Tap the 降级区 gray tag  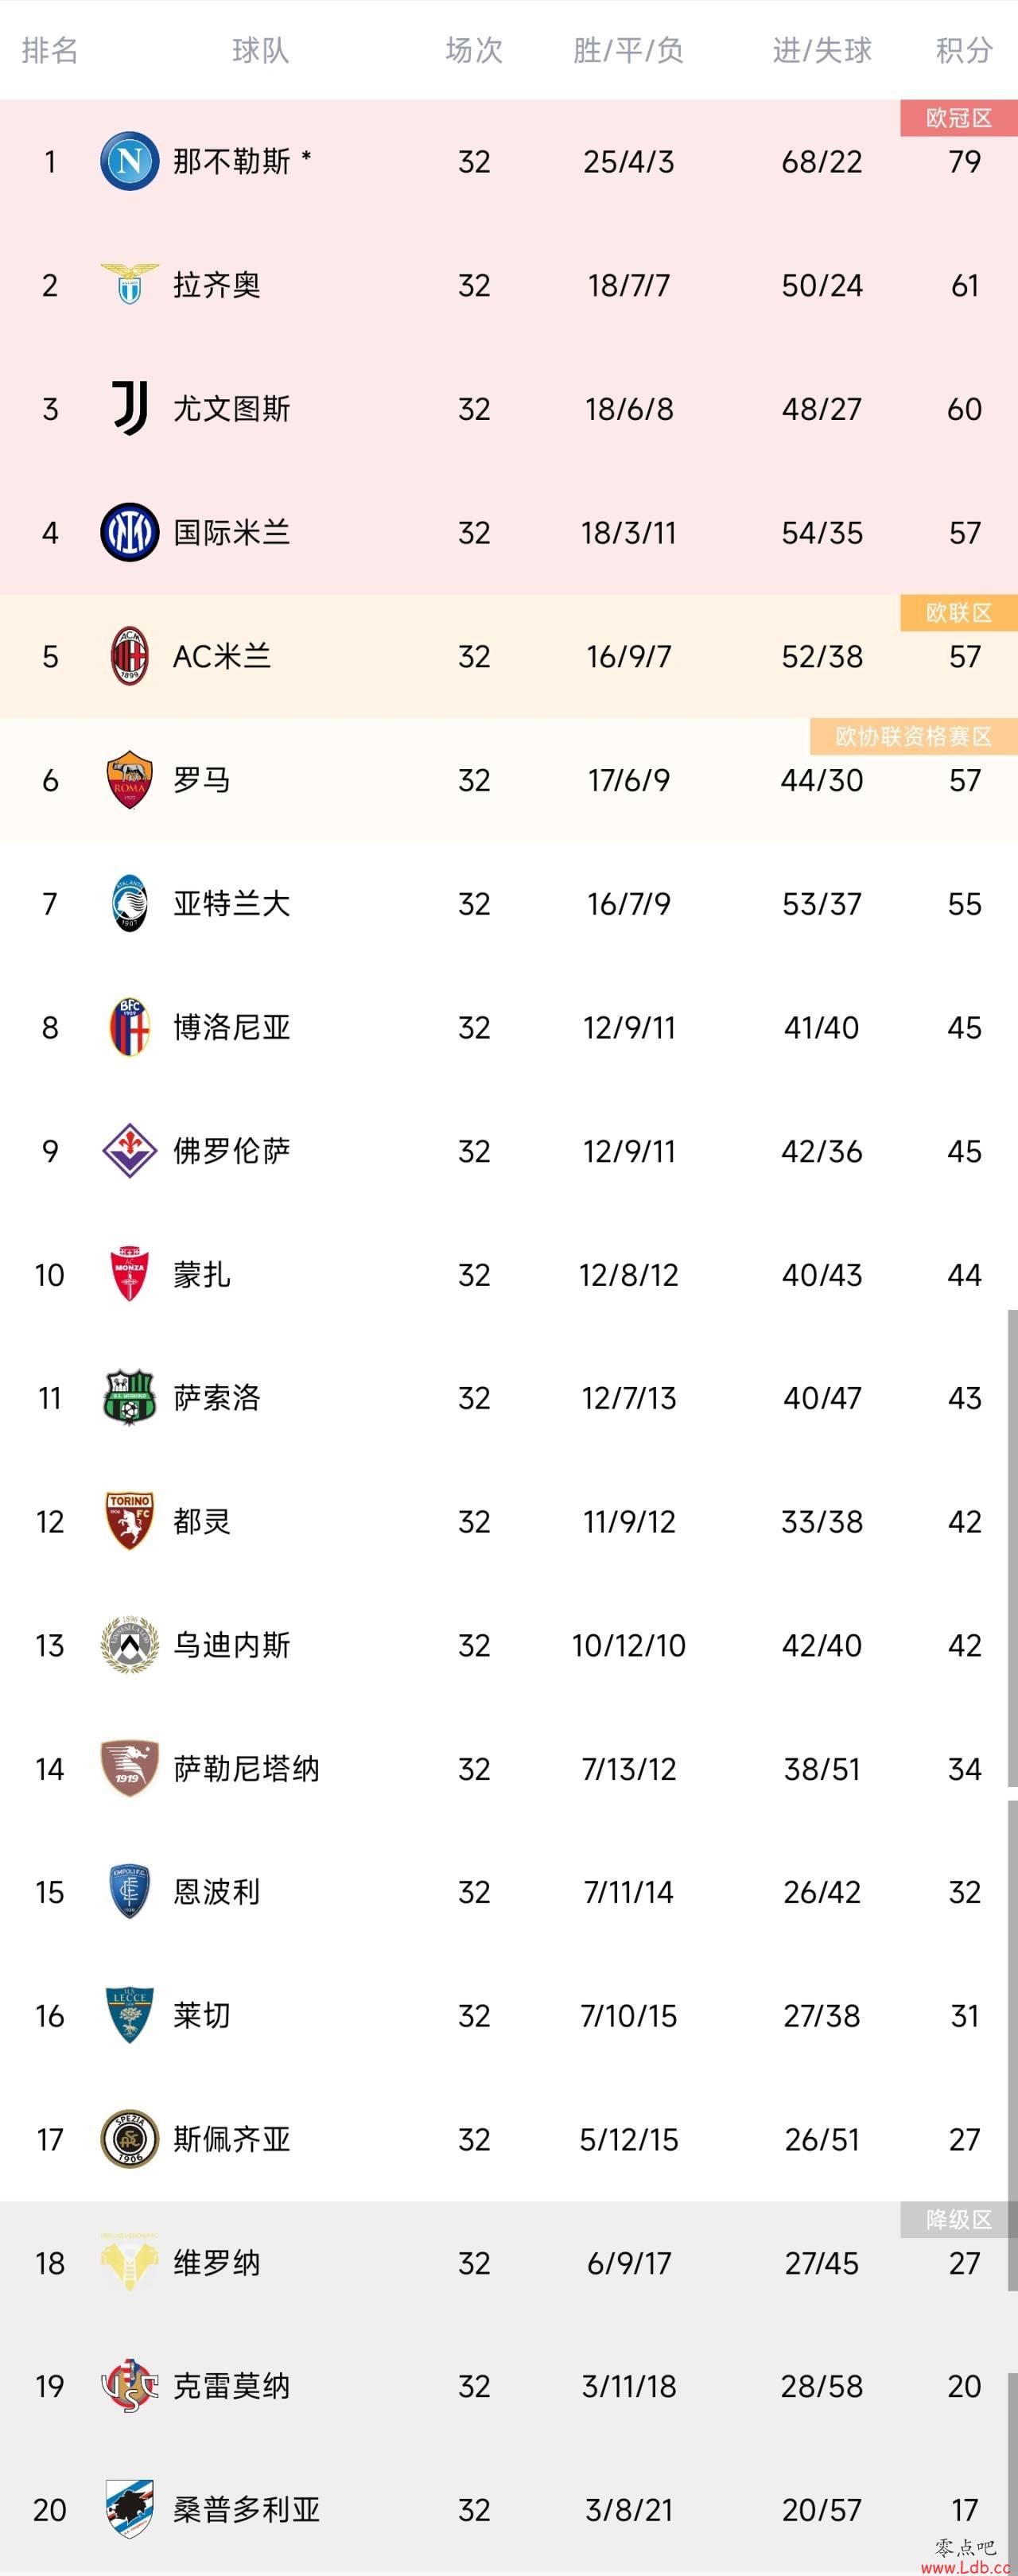[x=959, y=2219]
